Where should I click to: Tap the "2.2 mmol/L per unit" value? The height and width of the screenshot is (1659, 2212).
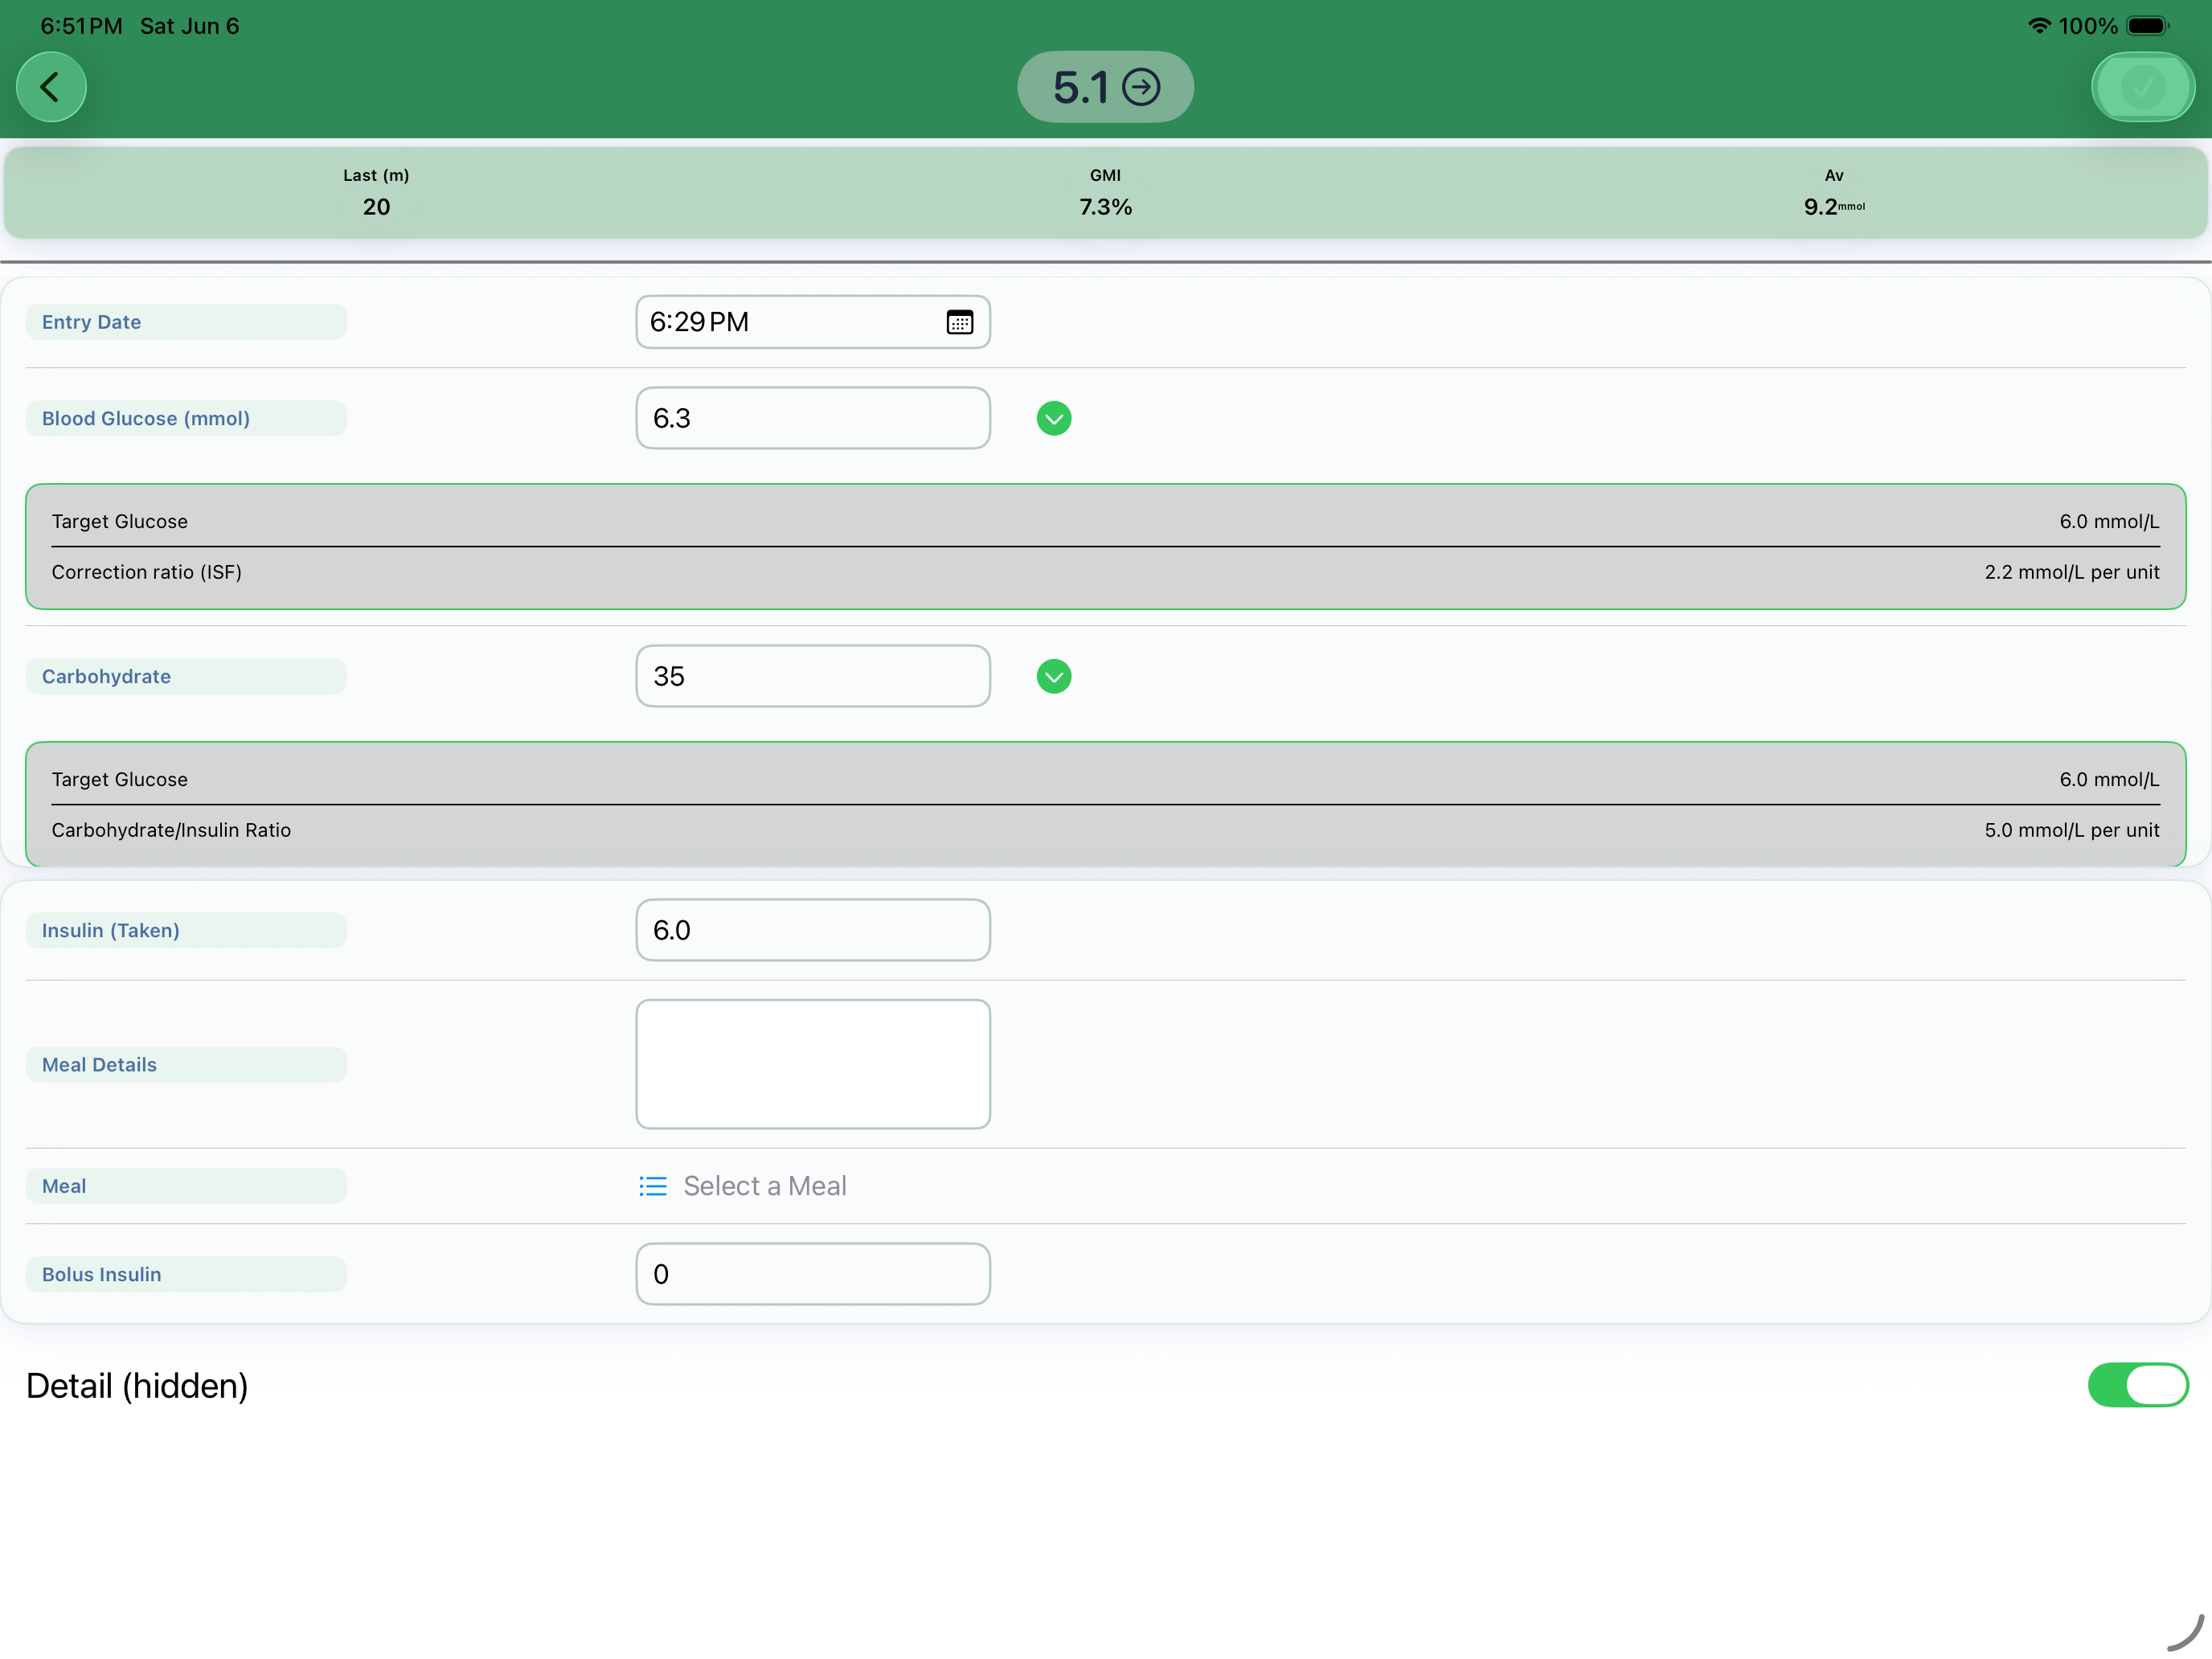[2072, 572]
